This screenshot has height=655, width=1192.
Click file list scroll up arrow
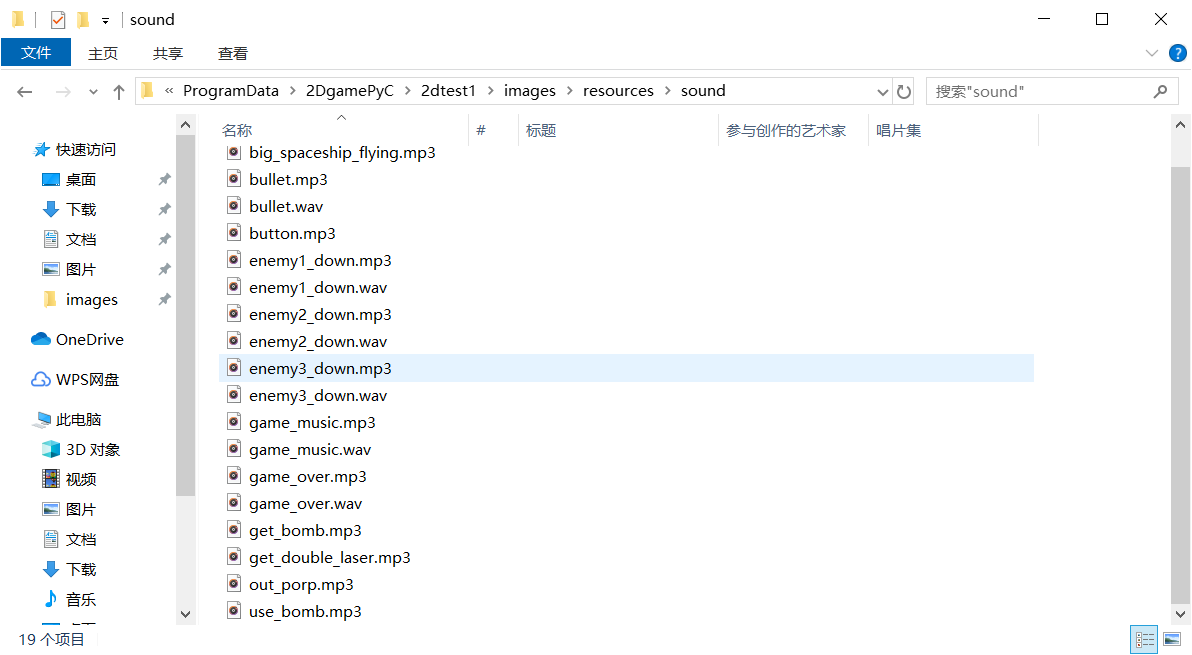tap(1180, 125)
